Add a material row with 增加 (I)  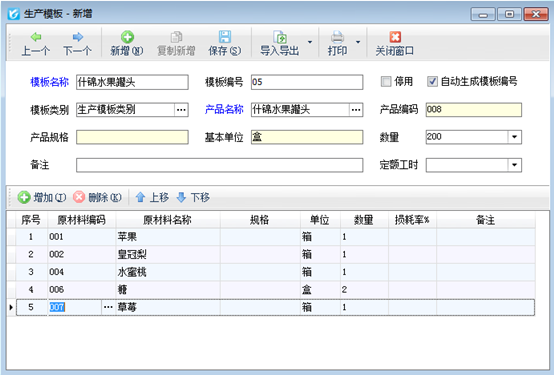(x=24, y=197)
